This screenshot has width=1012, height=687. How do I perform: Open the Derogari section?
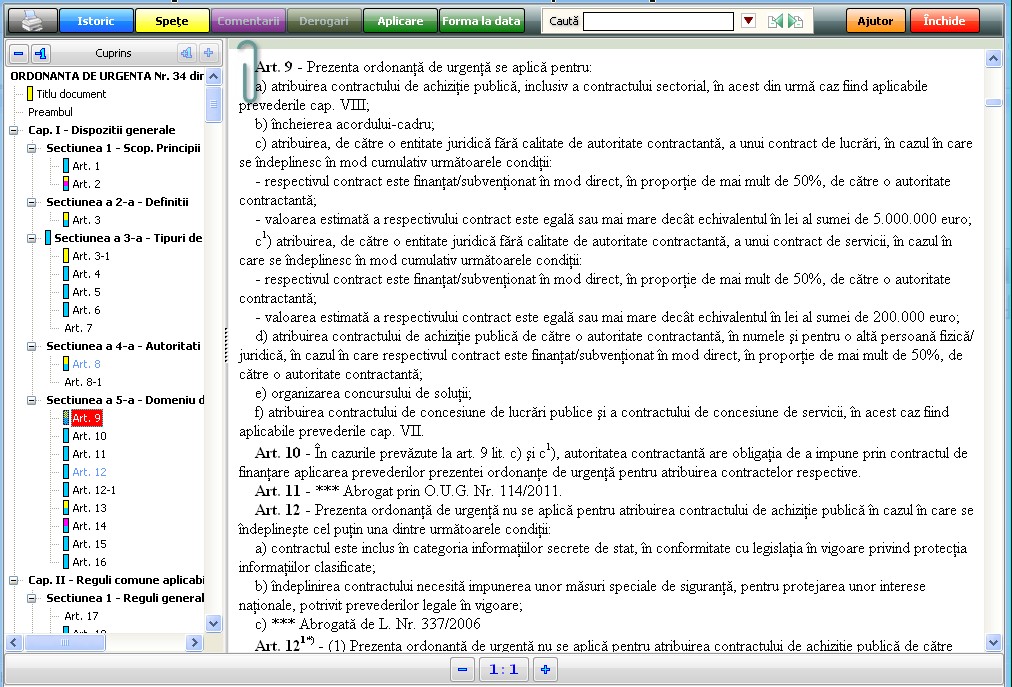324,21
